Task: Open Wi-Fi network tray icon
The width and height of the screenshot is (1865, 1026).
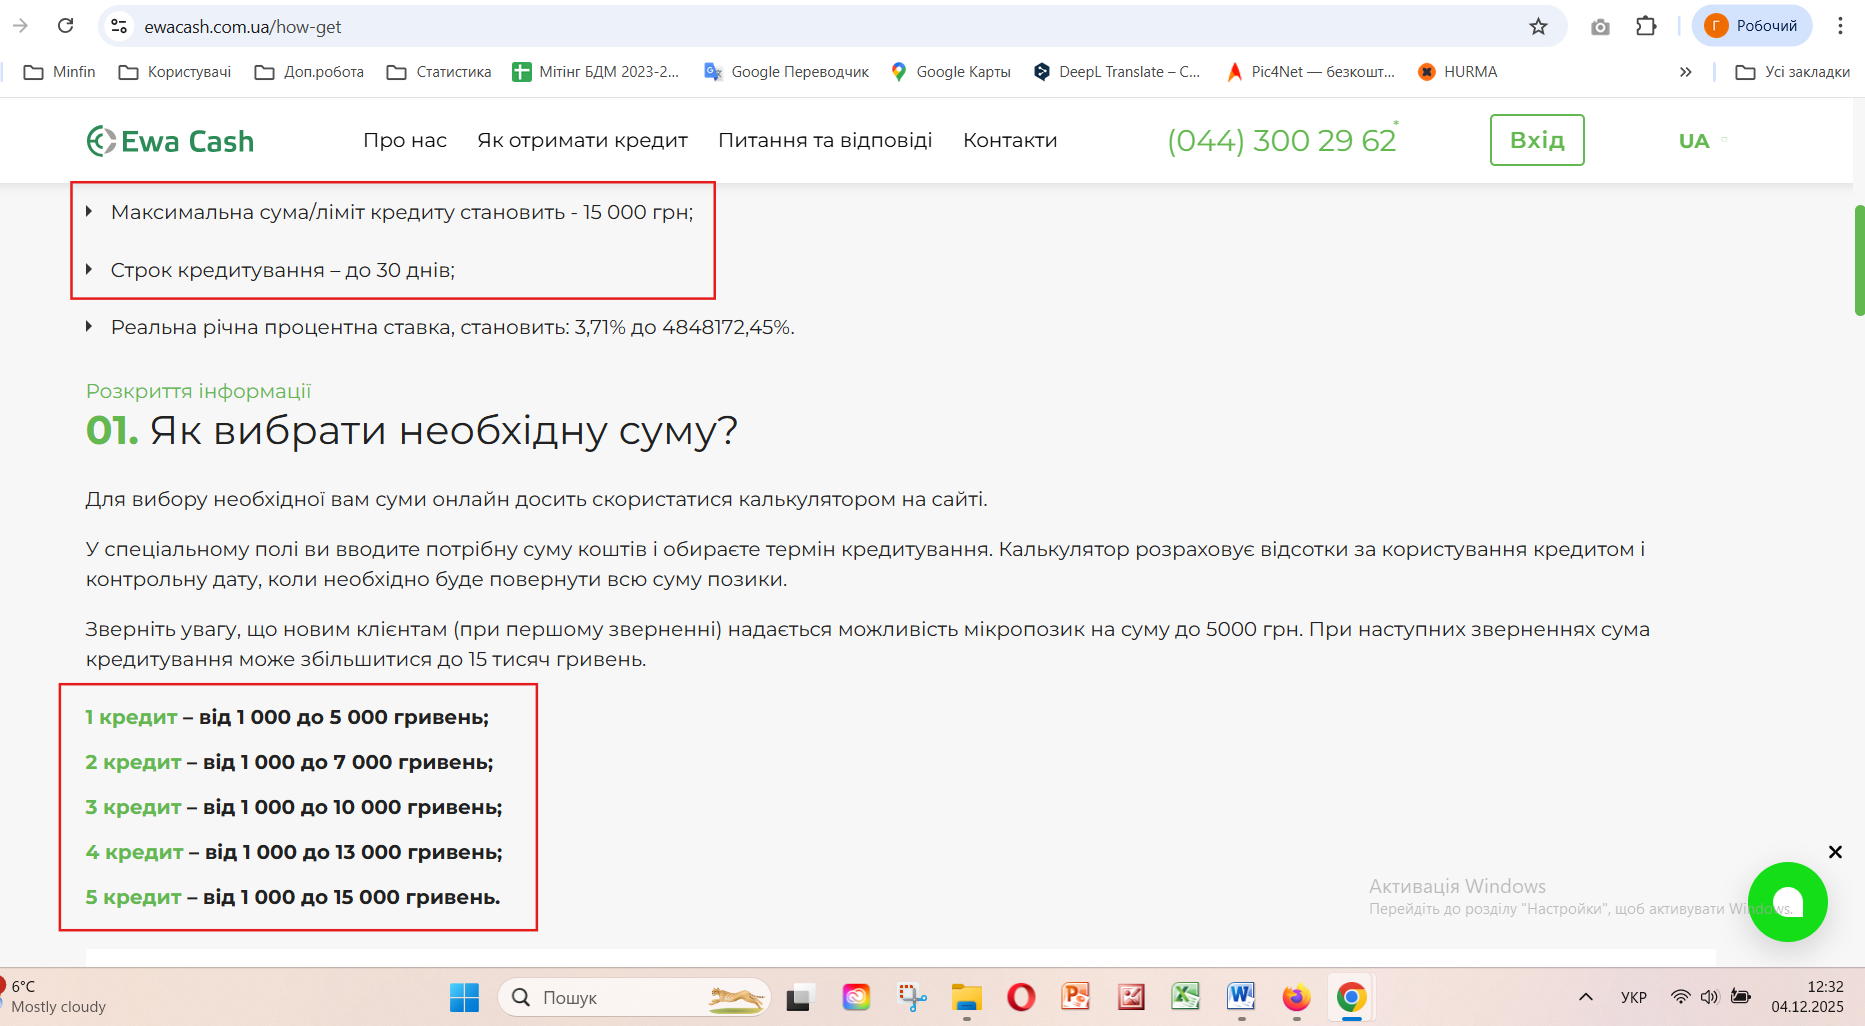Action: 1681,997
